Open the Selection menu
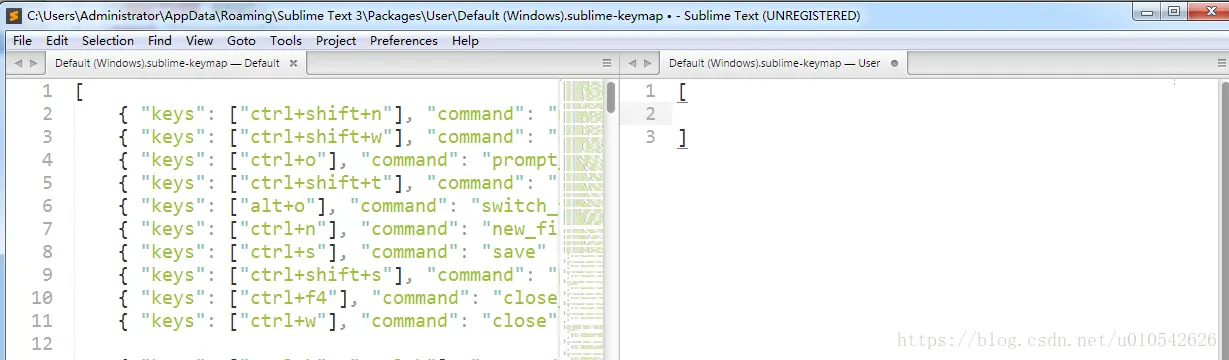This screenshot has width=1229, height=360. [x=108, y=41]
